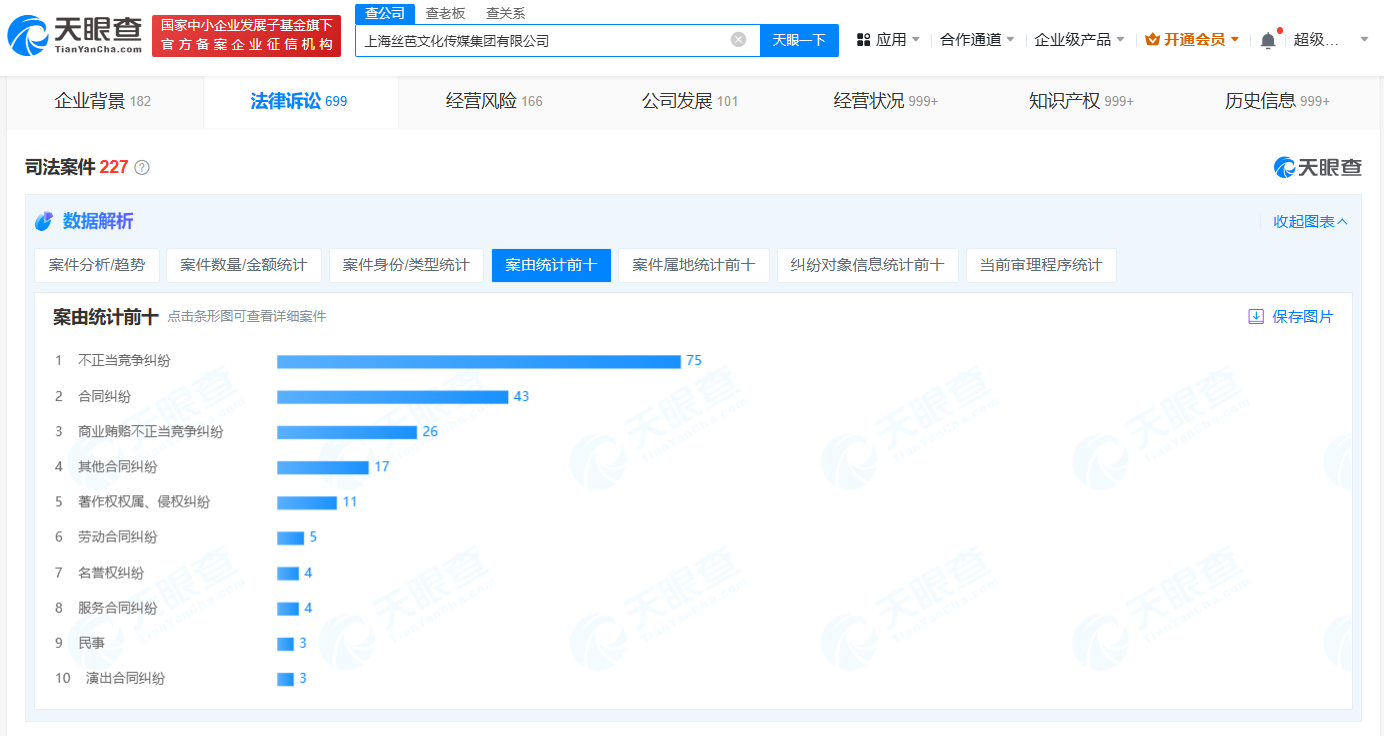Click help icon beside 司法案件 227
The width and height of the screenshot is (1384, 736).
(x=142, y=168)
